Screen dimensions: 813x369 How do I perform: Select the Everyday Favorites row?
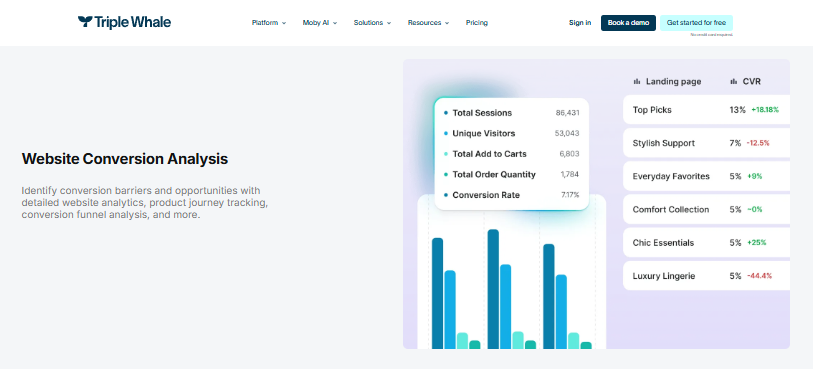706,176
